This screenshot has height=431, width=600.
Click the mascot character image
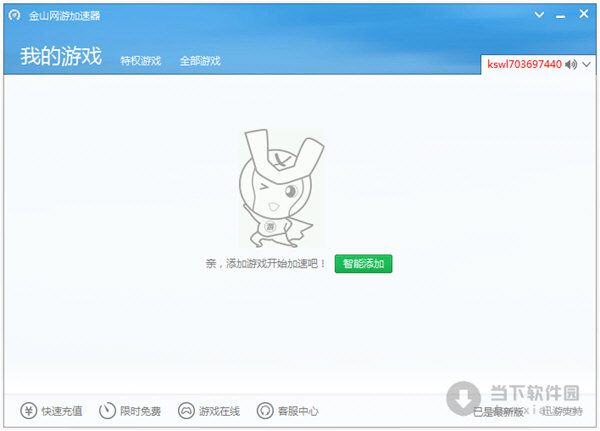[x=282, y=188]
